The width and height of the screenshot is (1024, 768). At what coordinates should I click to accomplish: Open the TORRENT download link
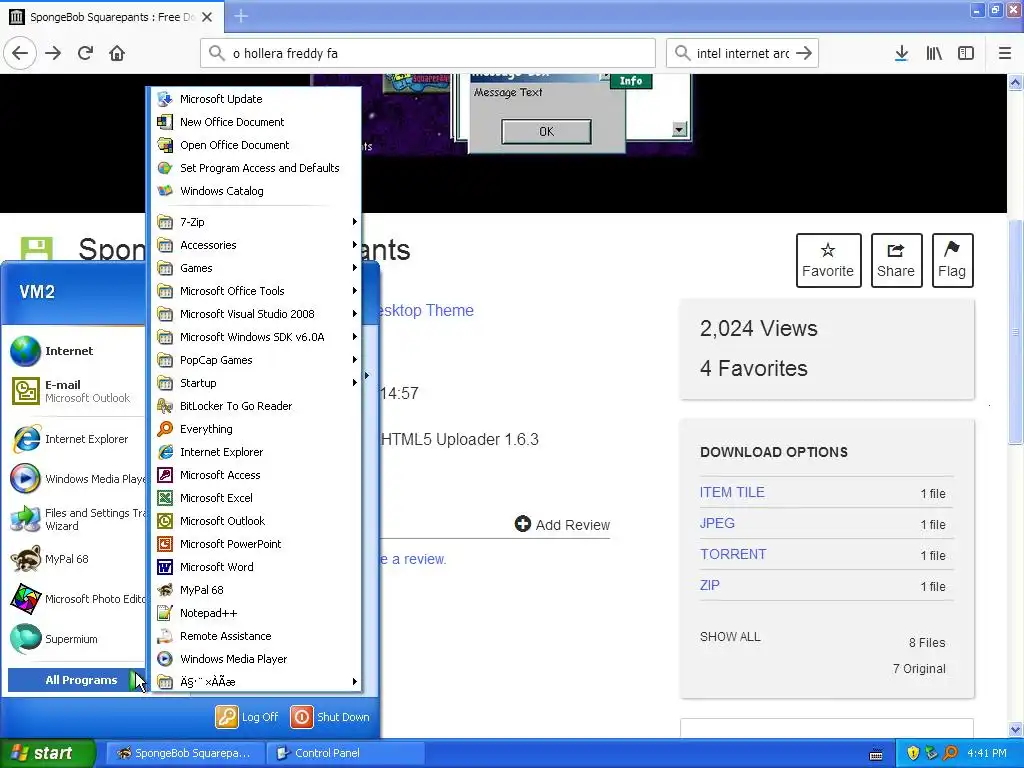[733, 554]
